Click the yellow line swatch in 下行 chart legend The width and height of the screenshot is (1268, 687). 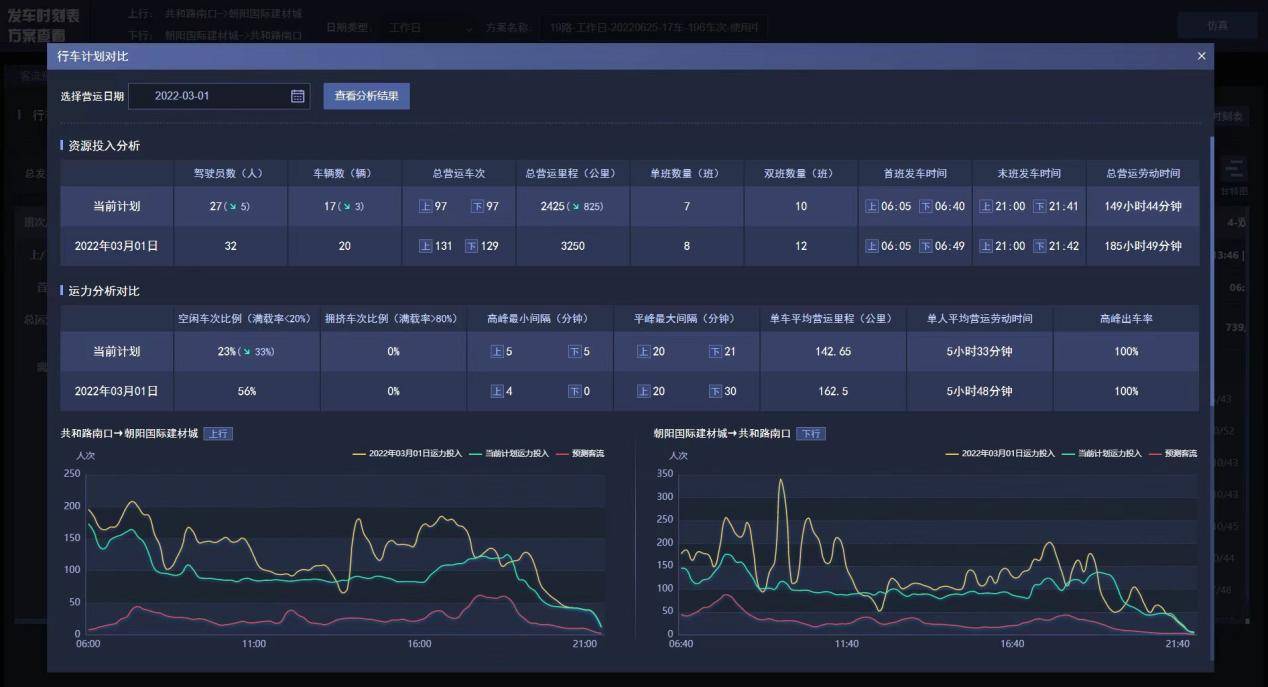pos(952,454)
